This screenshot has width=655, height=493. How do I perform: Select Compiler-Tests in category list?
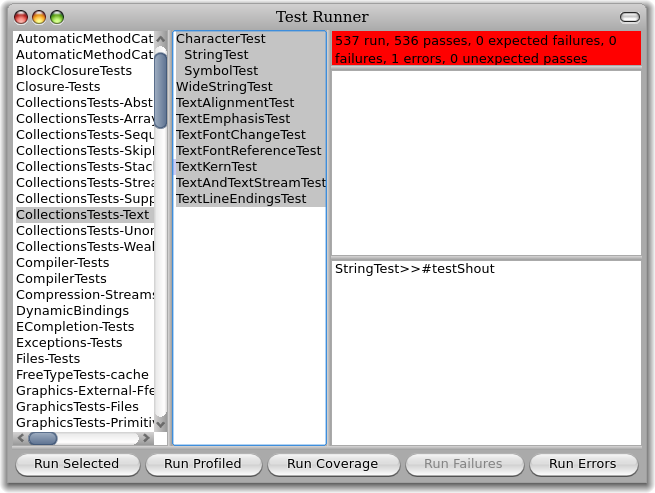pyautogui.click(x=63, y=263)
